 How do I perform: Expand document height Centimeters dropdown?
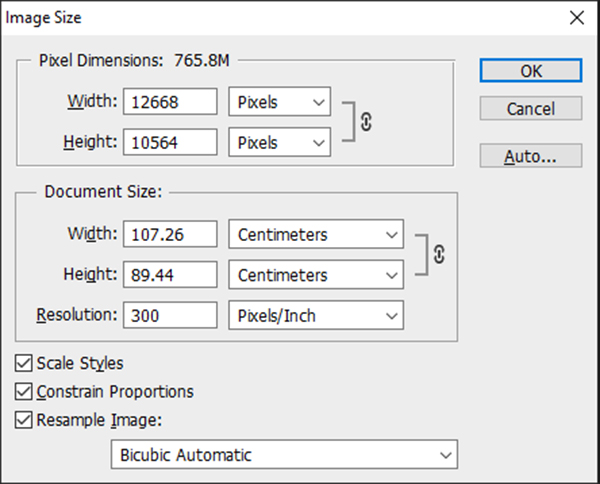(316, 275)
